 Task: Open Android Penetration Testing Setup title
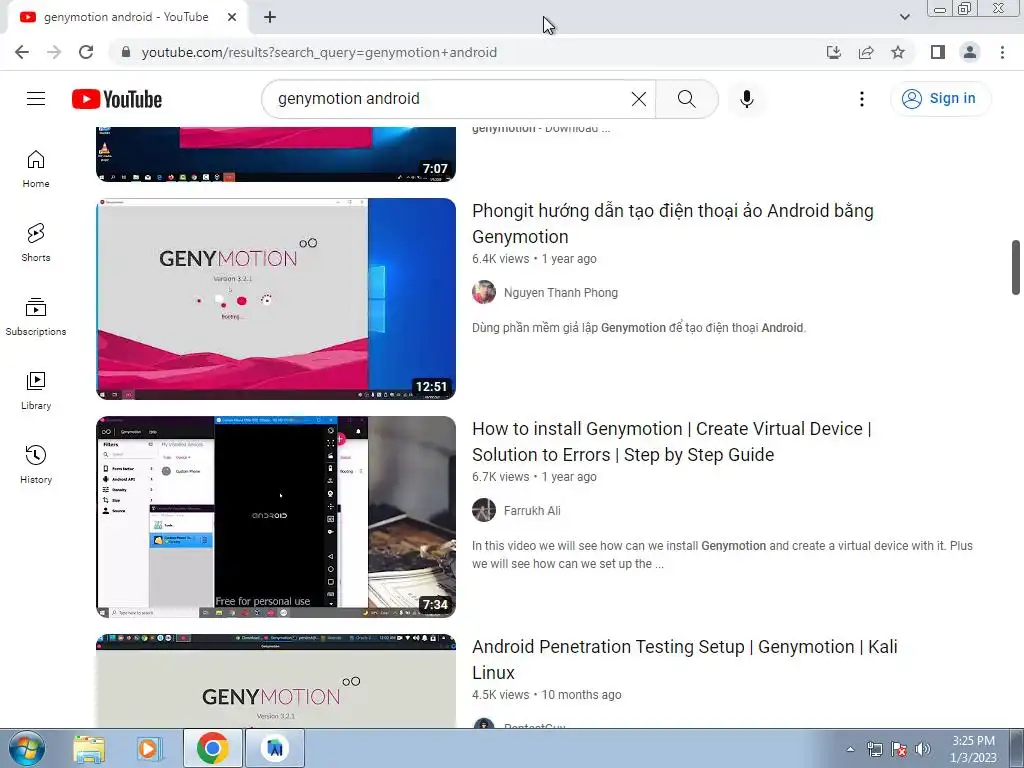point(684,660)
